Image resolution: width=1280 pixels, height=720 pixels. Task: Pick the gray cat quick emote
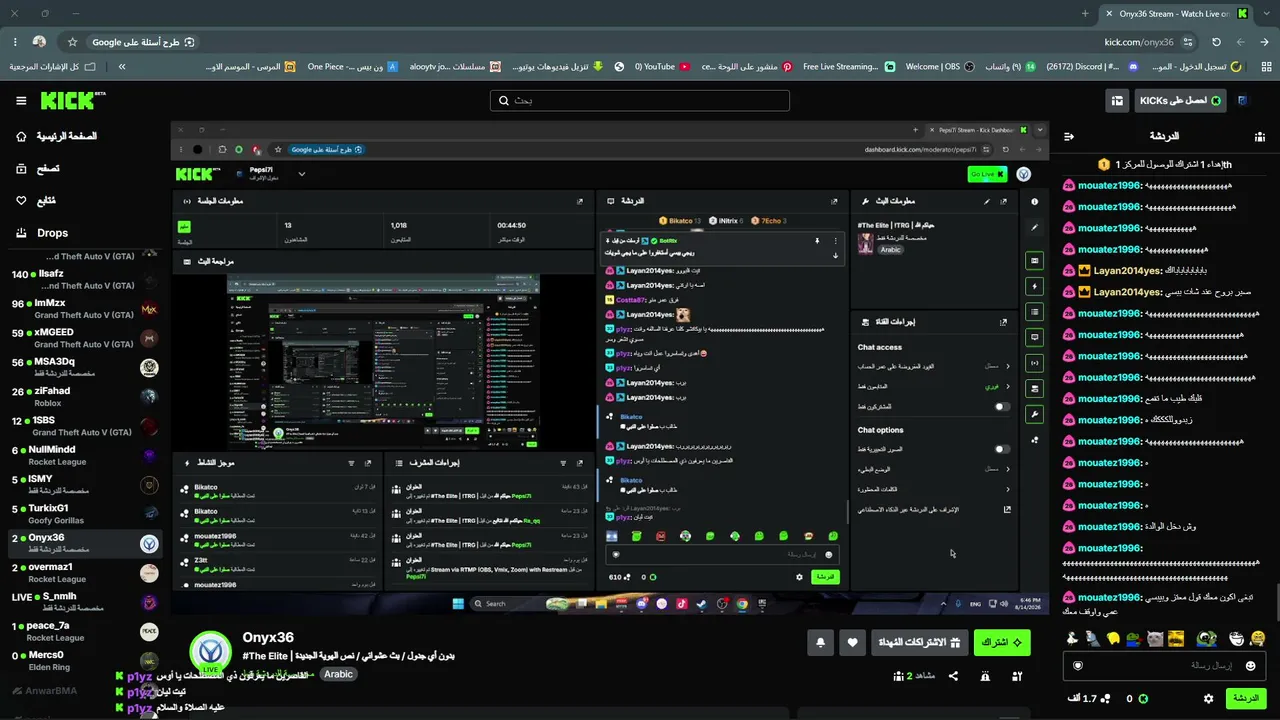pyautogui.click(x=1154, y=638)
